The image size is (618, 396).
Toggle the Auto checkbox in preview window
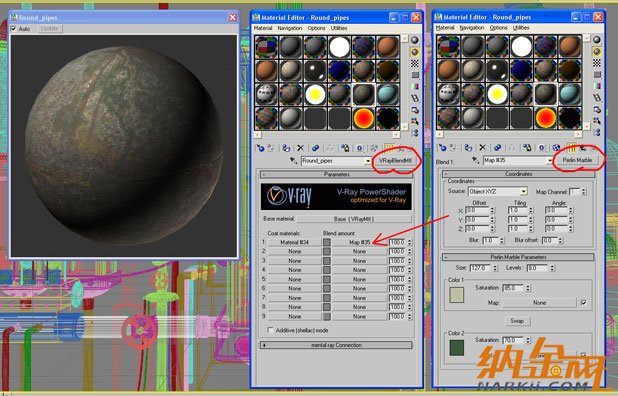13,29
